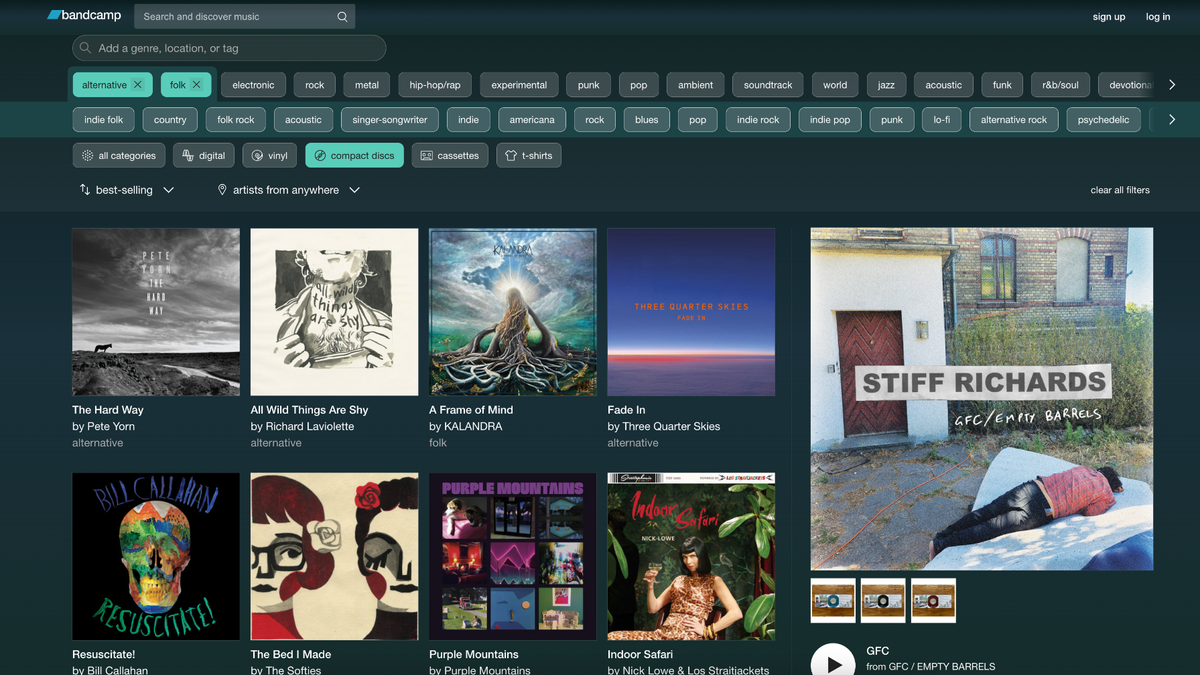Expand more genres with the right chevron
The image size is (1200, 675).
(1172, 84)
